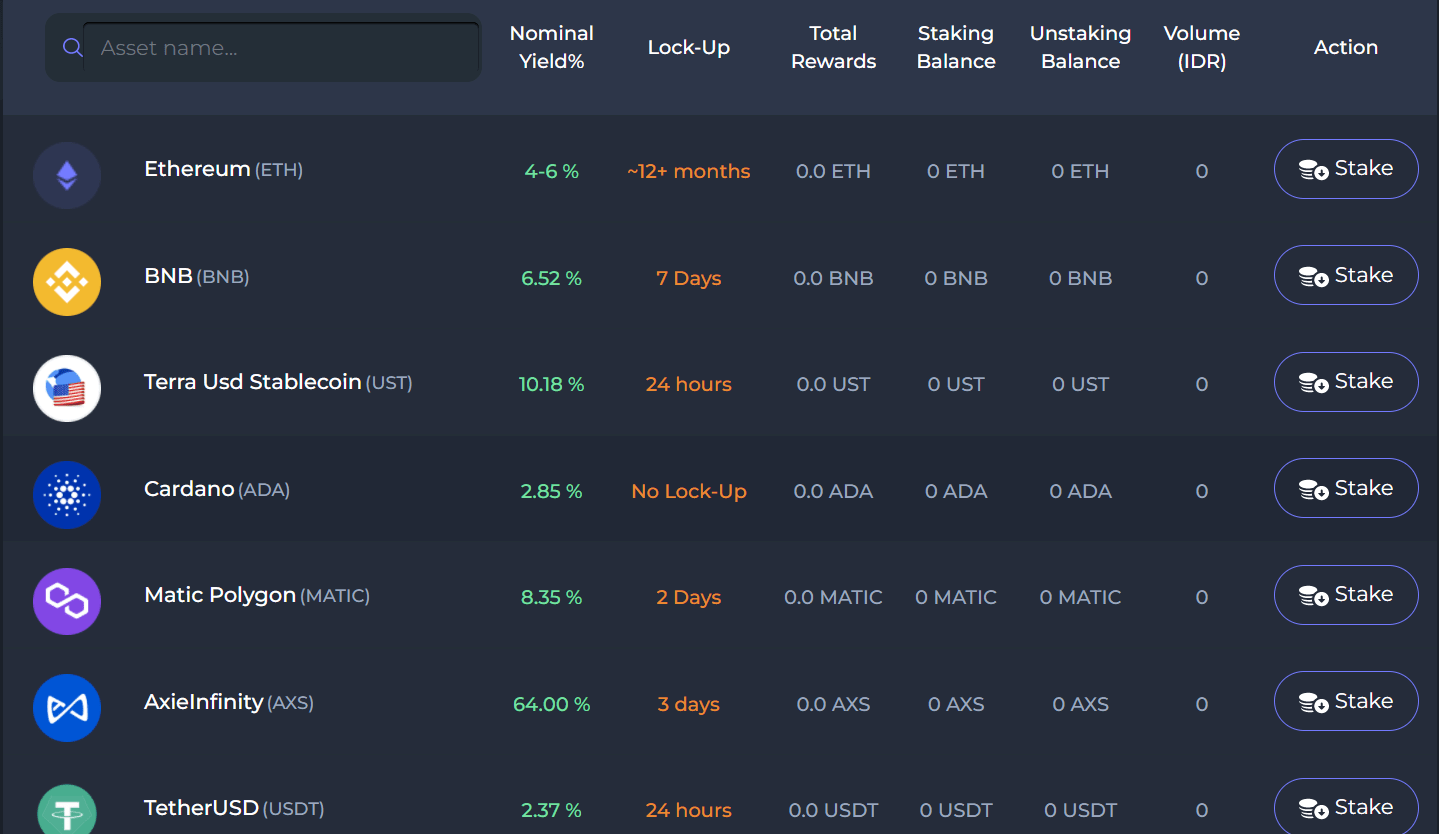The width and height of the screenshot is (1439, 834).
Task: Click the 64.00 % yield value
Action: tap(552, 704)
